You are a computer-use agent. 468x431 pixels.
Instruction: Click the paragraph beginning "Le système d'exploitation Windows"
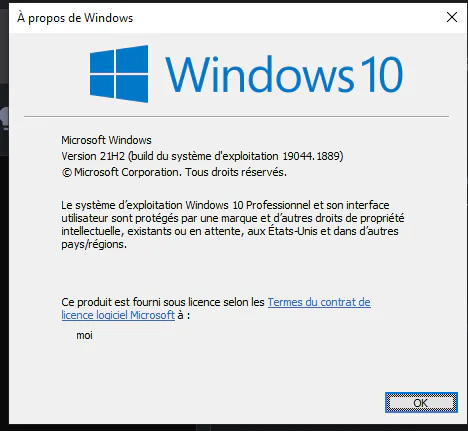233,224
